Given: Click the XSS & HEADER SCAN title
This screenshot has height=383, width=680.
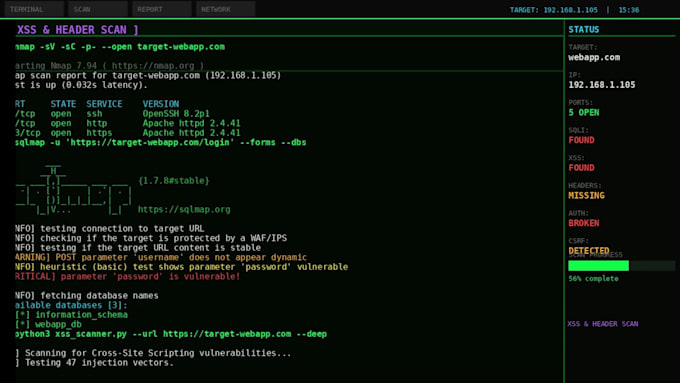Looking at the screenshot, I should 78,29.
